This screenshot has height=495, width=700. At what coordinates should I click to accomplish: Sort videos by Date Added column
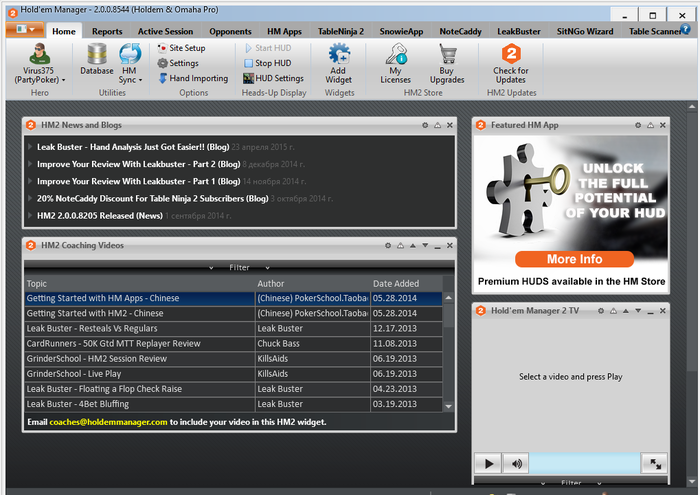click(x=406, y=283)
